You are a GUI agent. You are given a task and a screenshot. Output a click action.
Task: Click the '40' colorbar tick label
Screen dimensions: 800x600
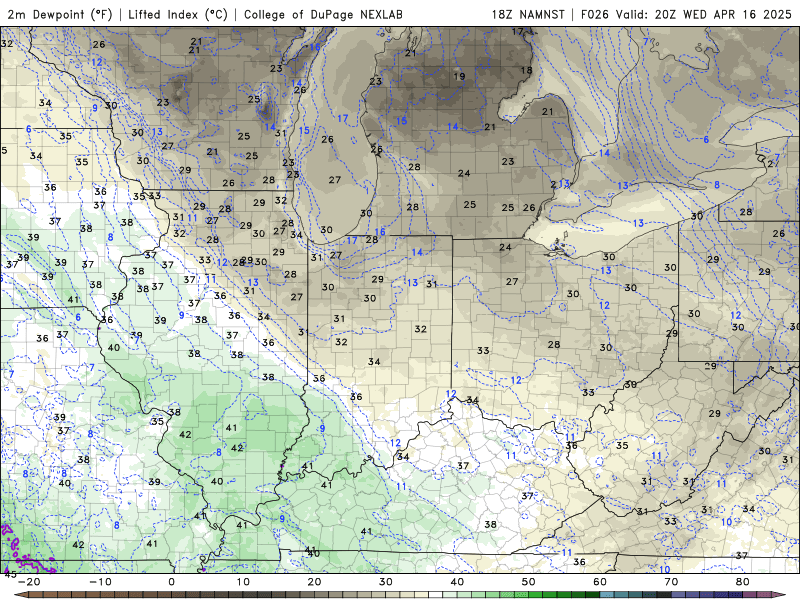pos(457,582)
